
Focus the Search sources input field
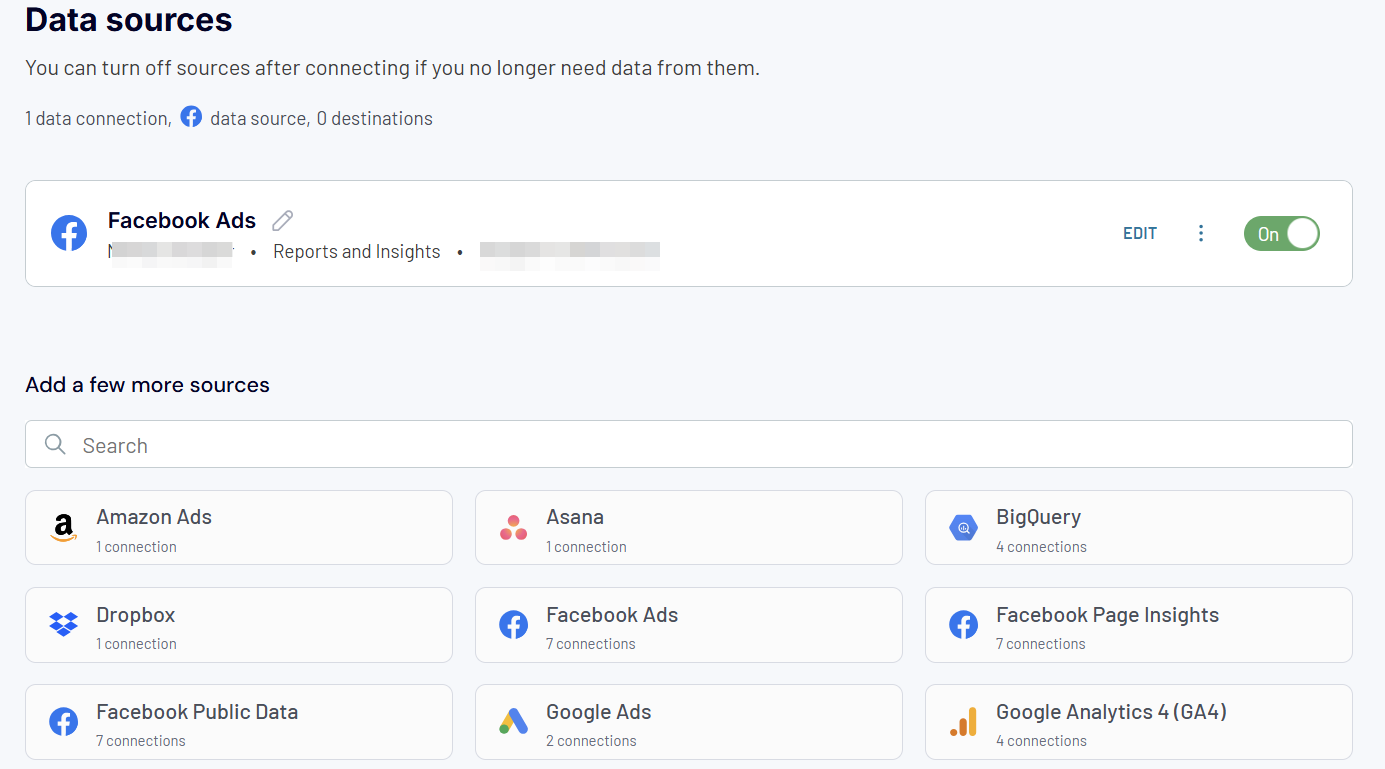(689, 444)
